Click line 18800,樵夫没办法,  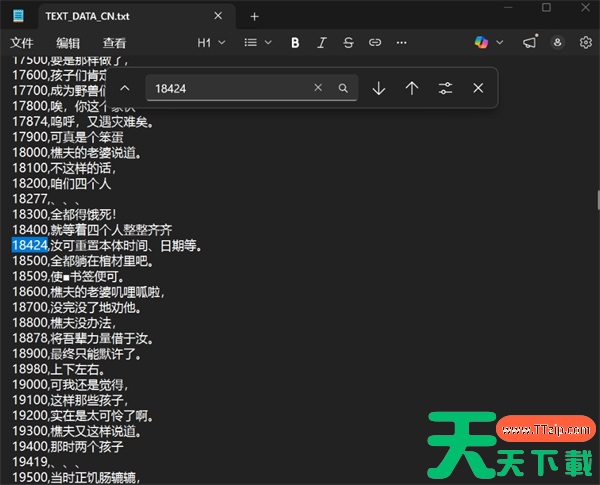pyautogui.click(x=64, y=323)
